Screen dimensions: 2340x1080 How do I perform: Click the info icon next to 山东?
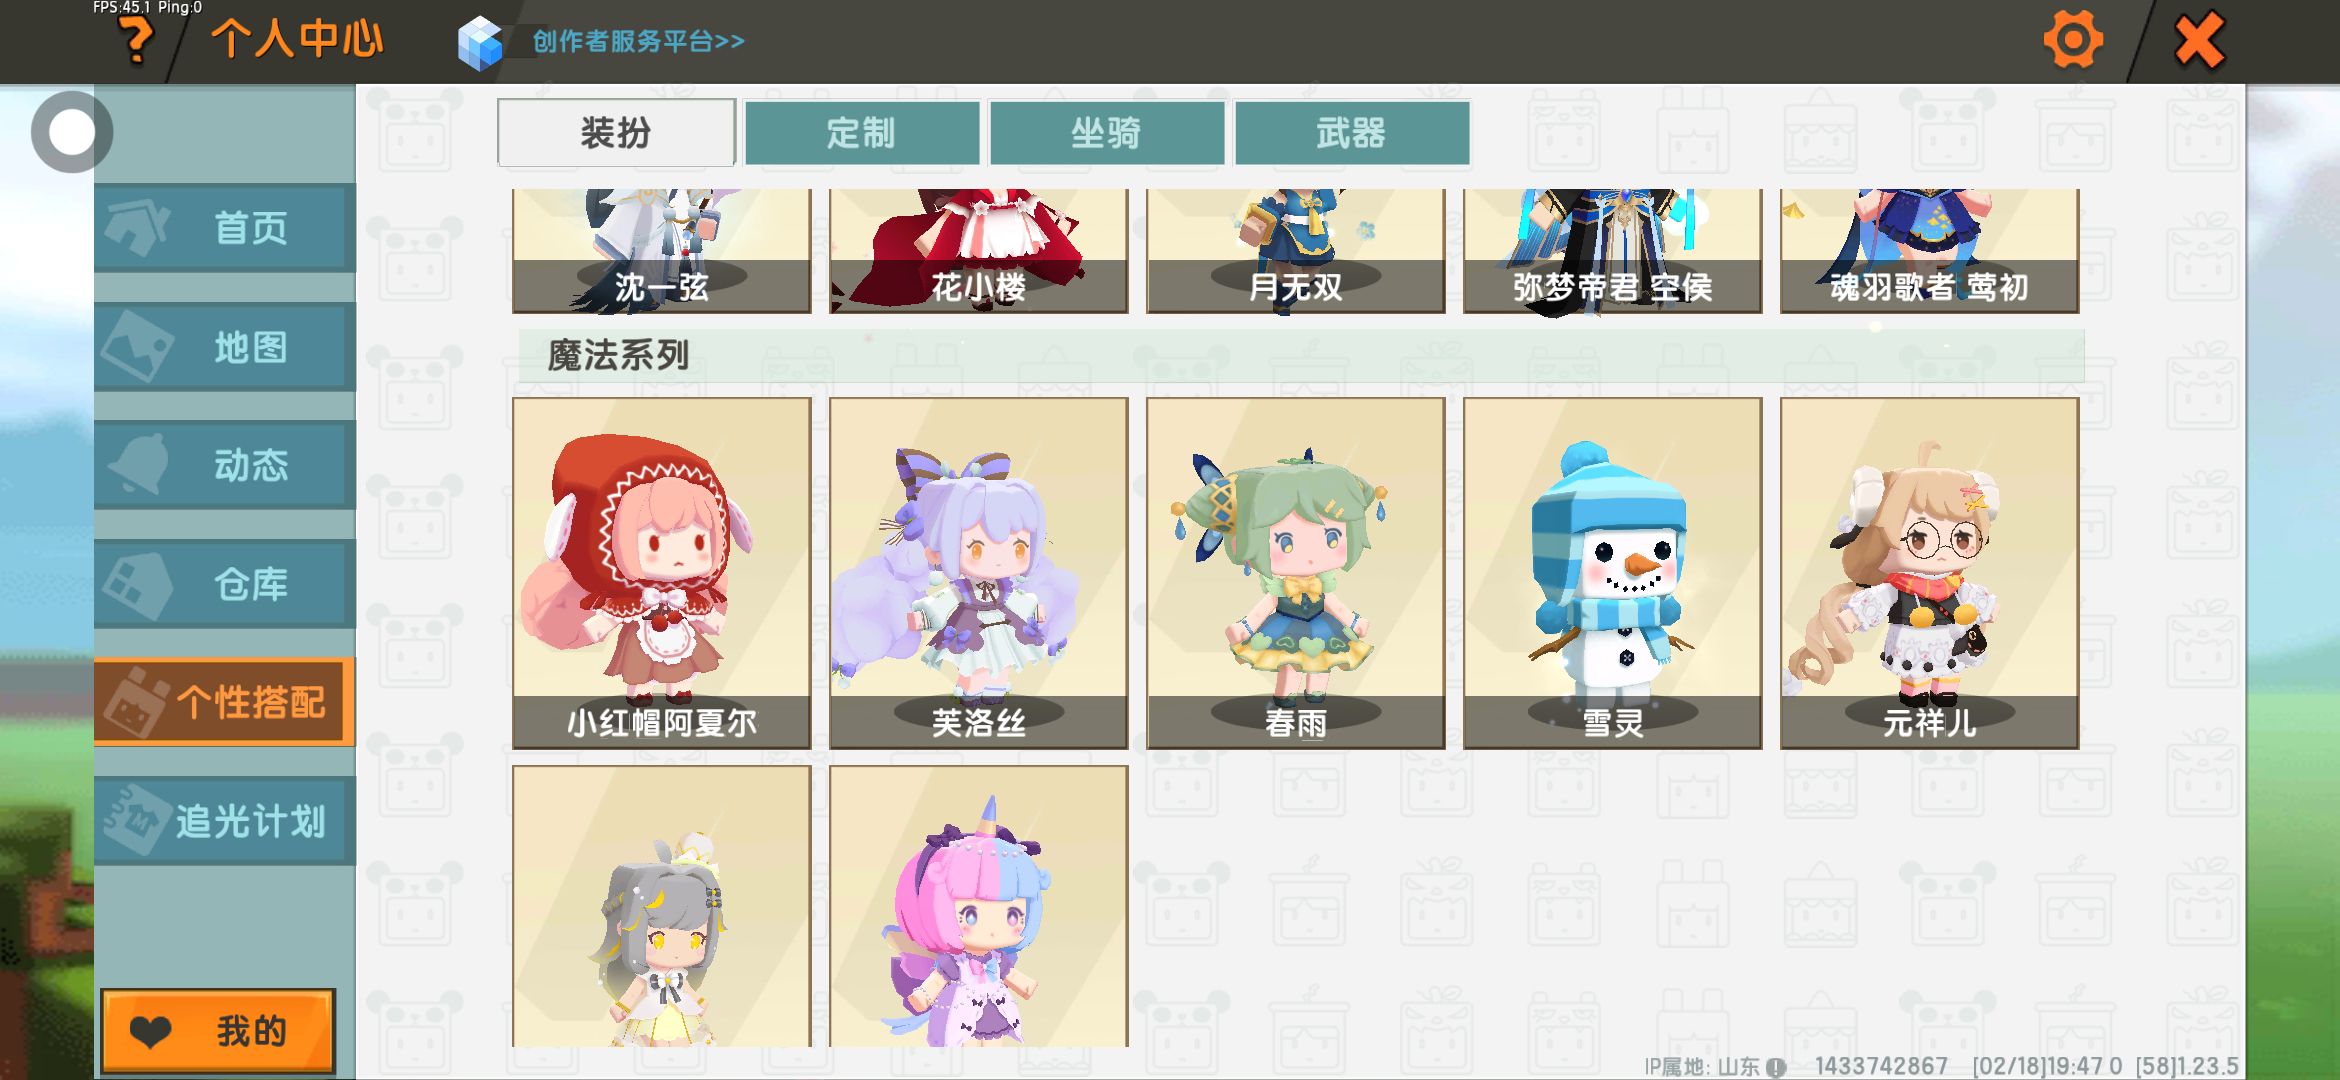click(1776, 1067)
